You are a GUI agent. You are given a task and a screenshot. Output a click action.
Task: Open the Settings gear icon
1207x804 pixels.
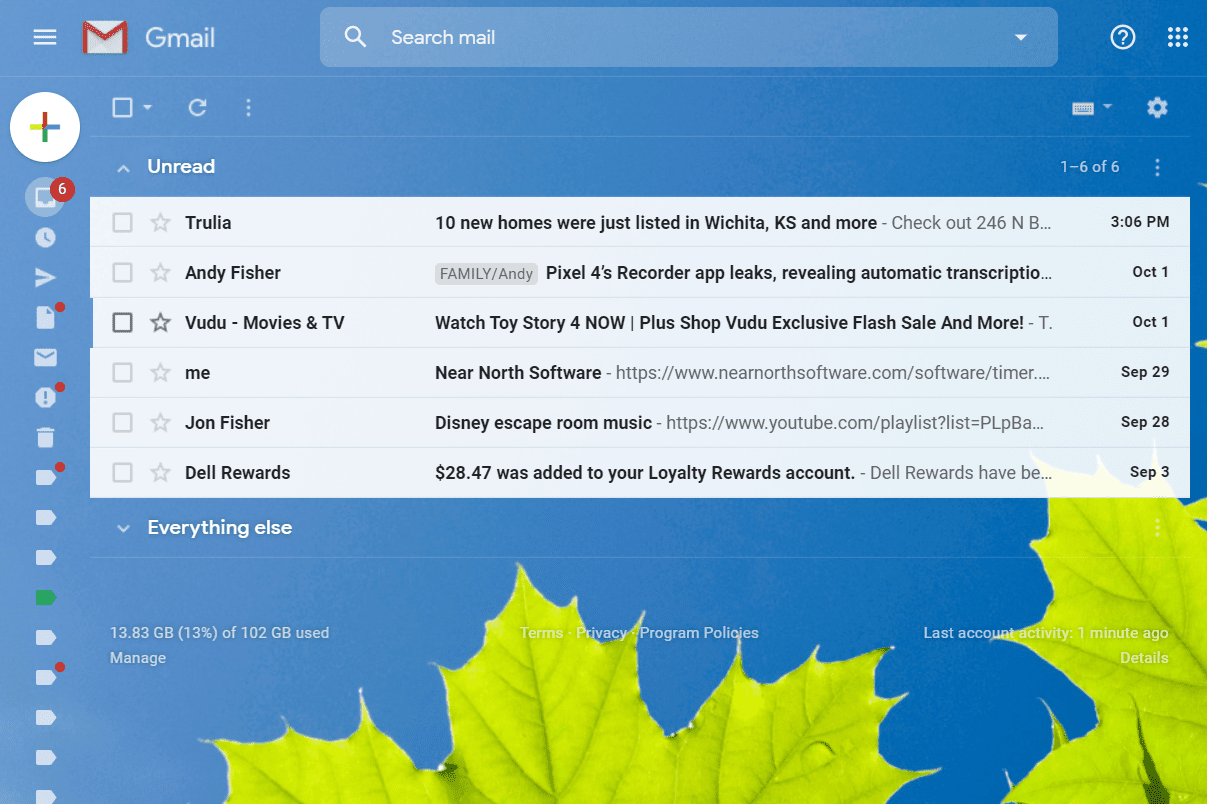tap(1157, 108)
